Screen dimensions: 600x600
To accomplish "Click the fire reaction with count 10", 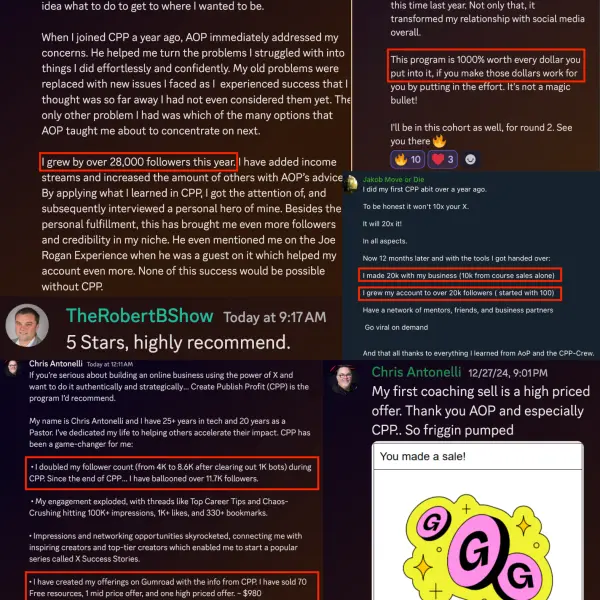I will click(407, 159).
